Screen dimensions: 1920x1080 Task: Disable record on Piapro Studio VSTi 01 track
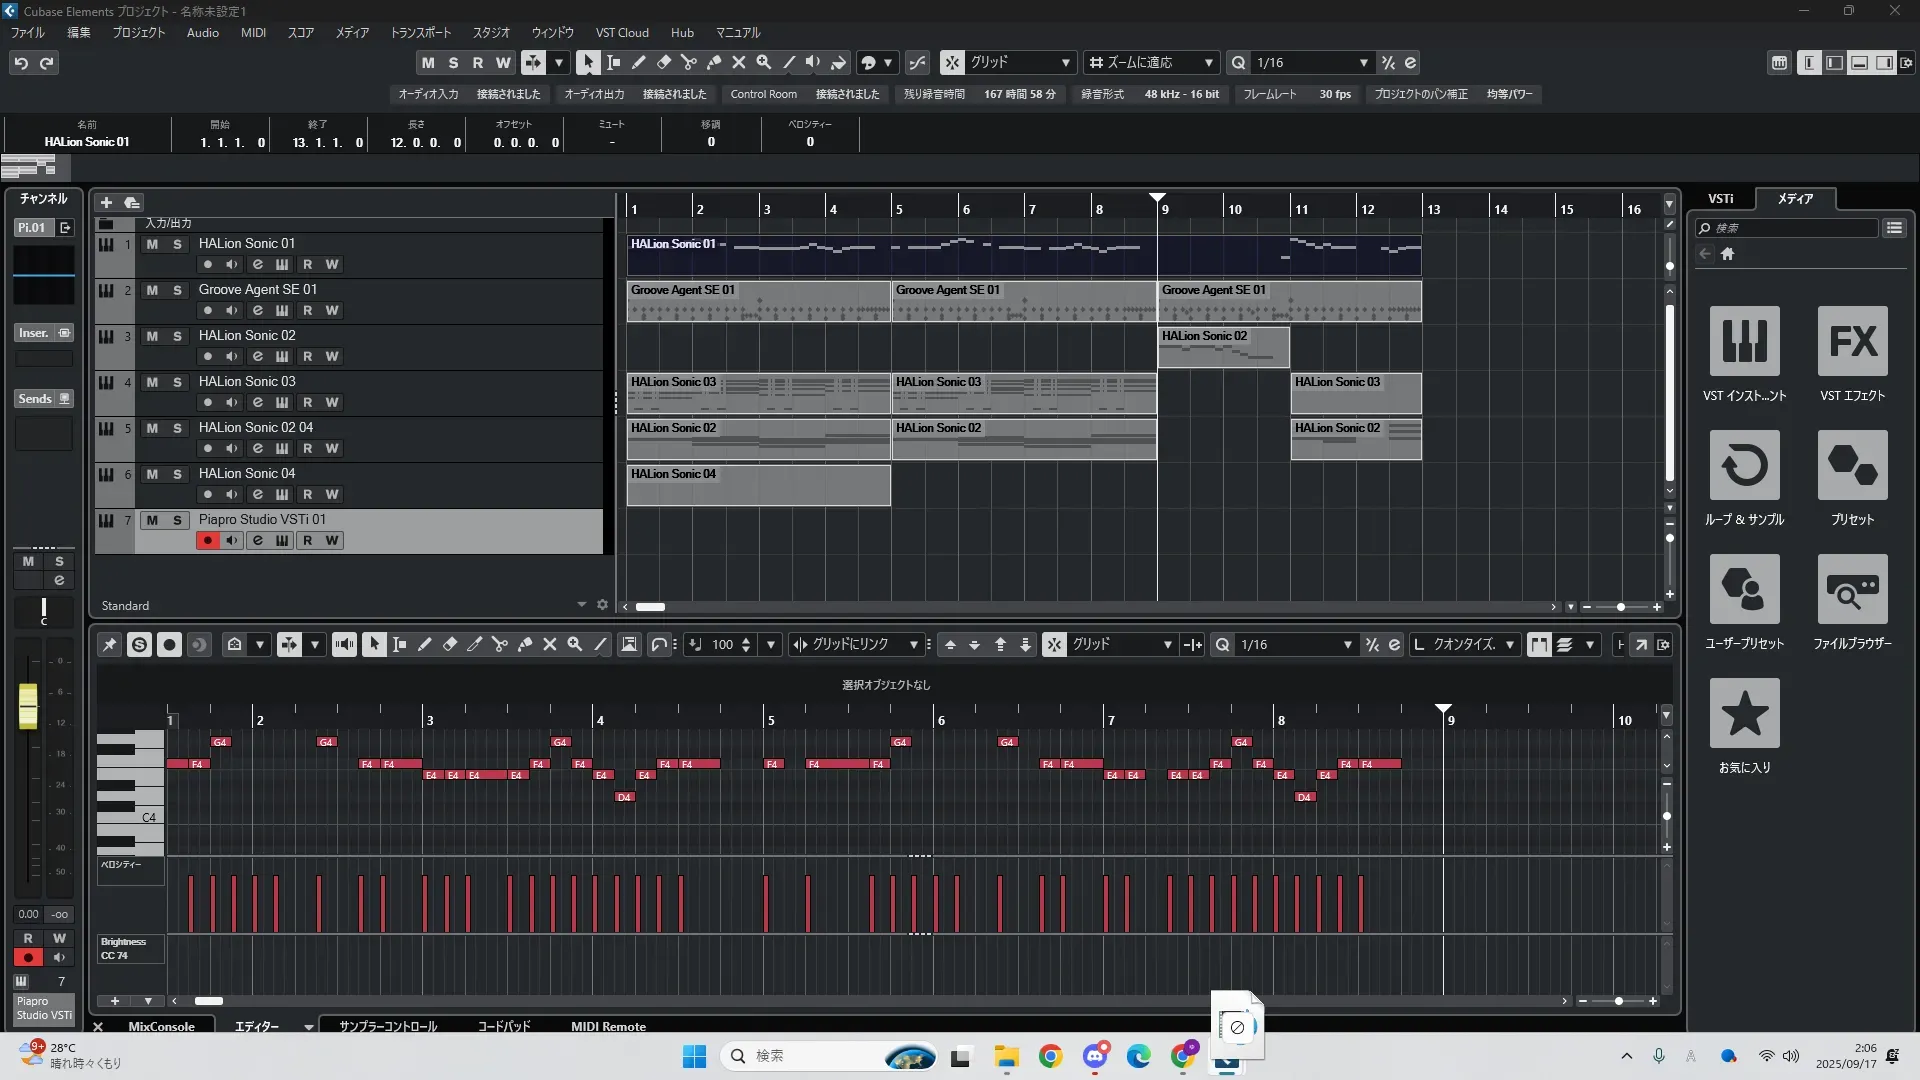coord(207,541)
